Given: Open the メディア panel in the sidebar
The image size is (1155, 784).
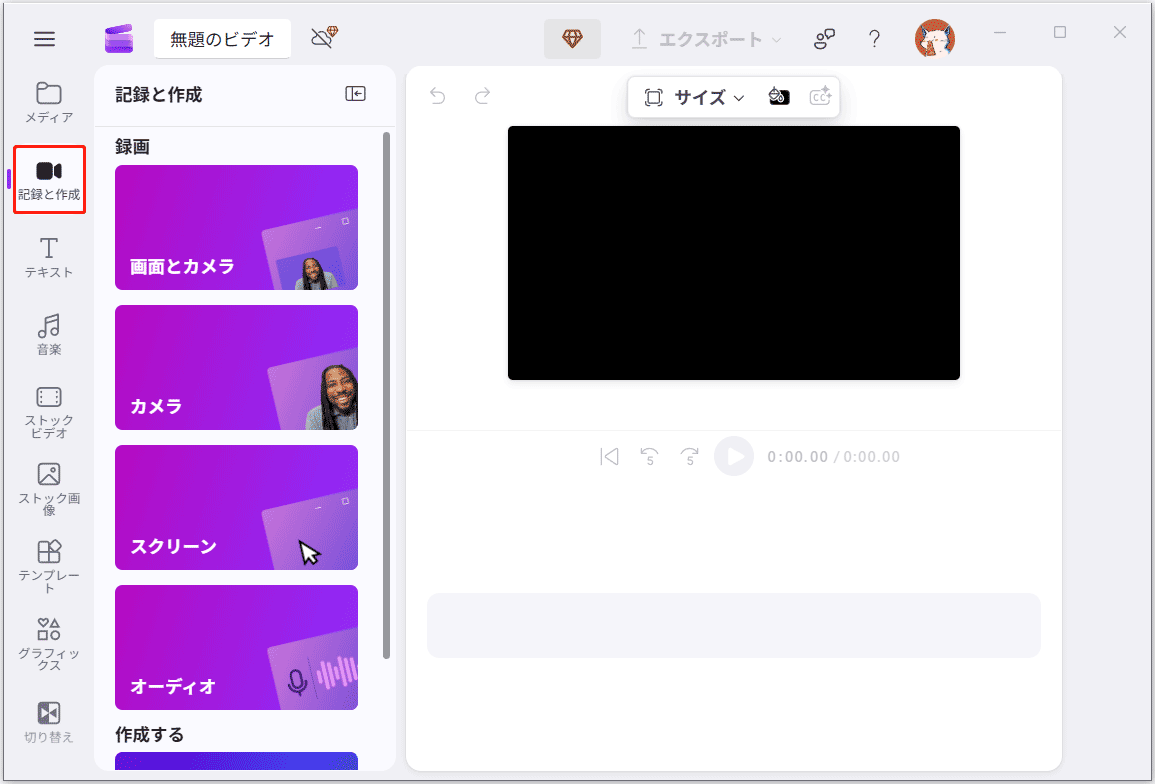Looking at the screenshot, I should tap(47, 103).
